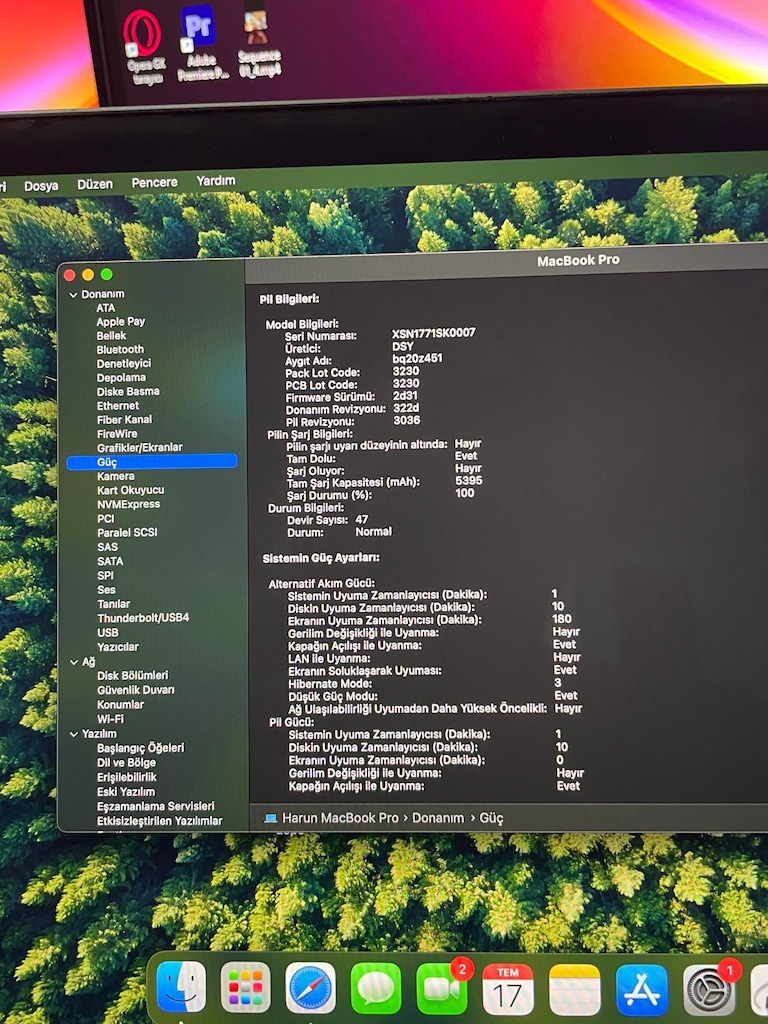Select Diske Basma in the sidebar
Image resolution: width=768 pixels, height=1024 pixels.
tap(128, 391)
